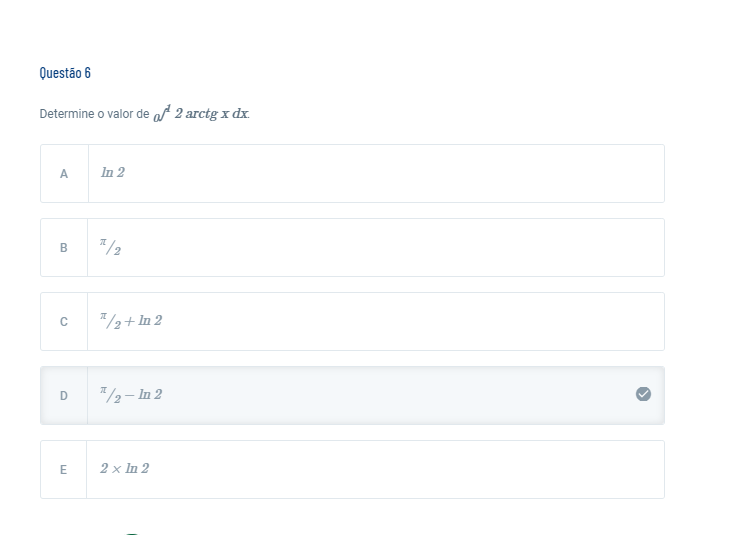Click the 'Determine o valor de' text
The image size is (734, 535).
pyautogui.click(x=94, y=114)
